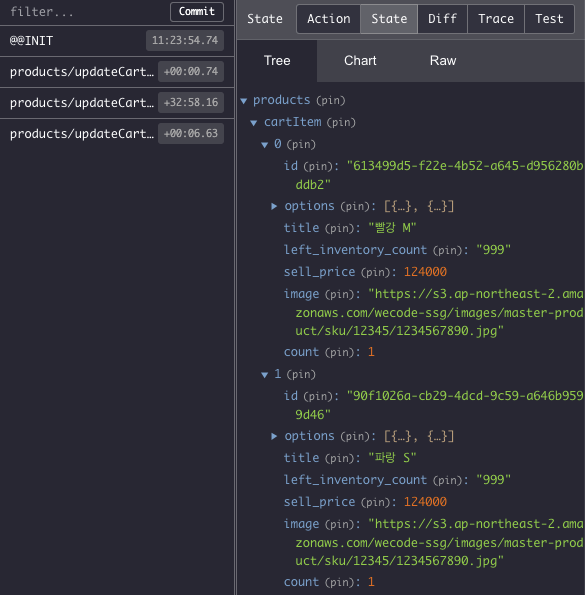
Task: Collapse cartItem index 1 node
Action: click(264, 375)
